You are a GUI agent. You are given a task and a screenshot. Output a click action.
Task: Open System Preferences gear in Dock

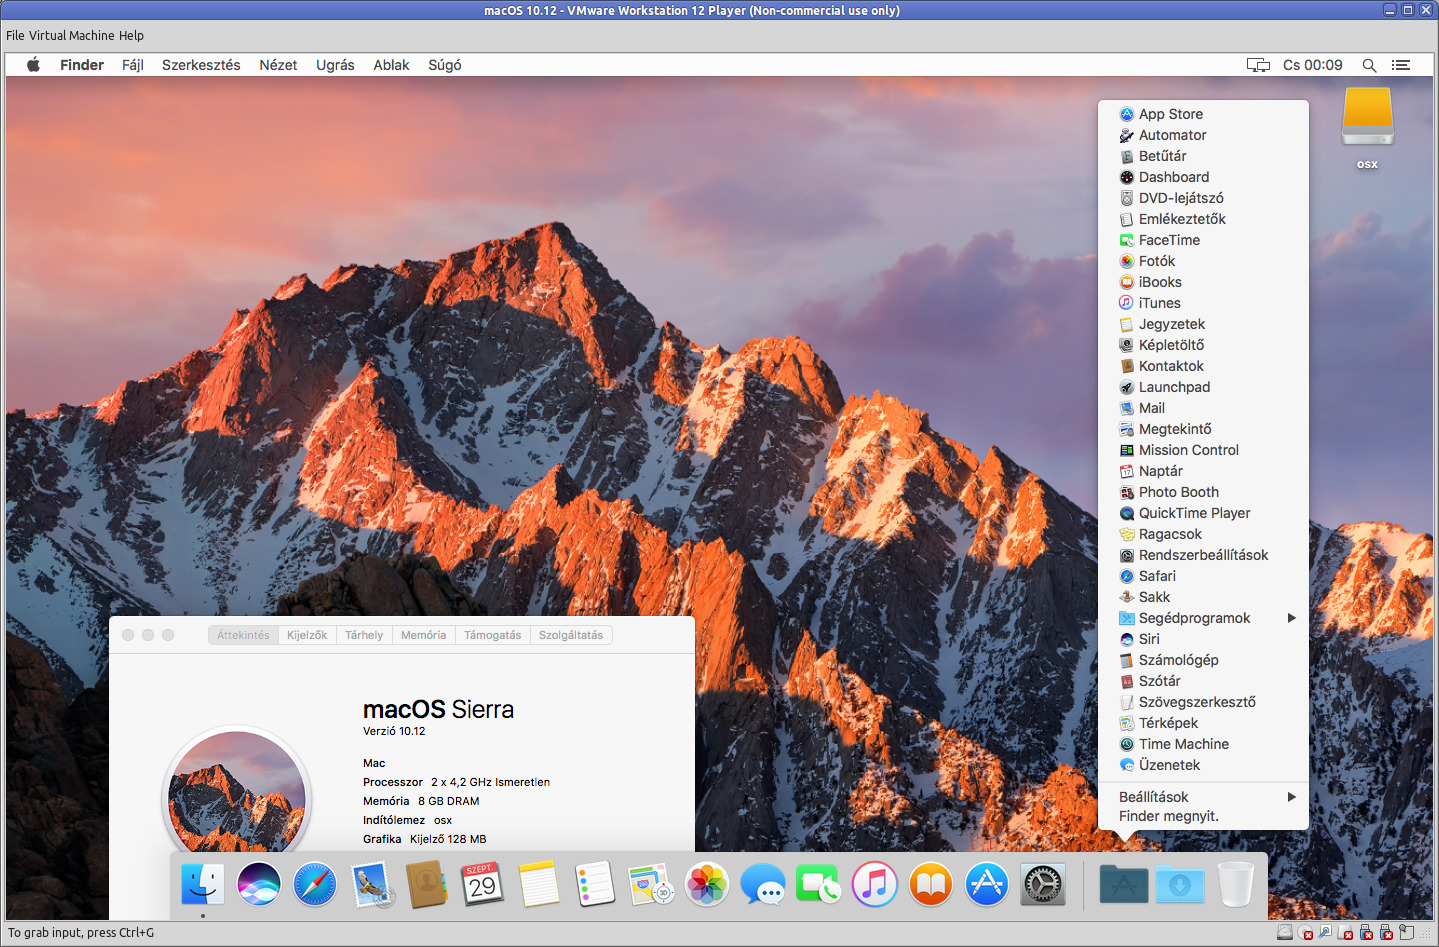1043,884
